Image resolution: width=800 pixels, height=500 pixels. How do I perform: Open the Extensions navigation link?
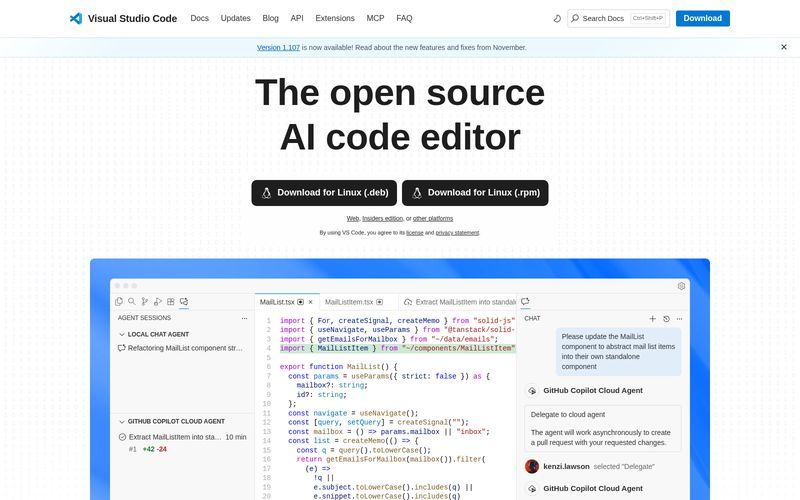tap(335, 18)
